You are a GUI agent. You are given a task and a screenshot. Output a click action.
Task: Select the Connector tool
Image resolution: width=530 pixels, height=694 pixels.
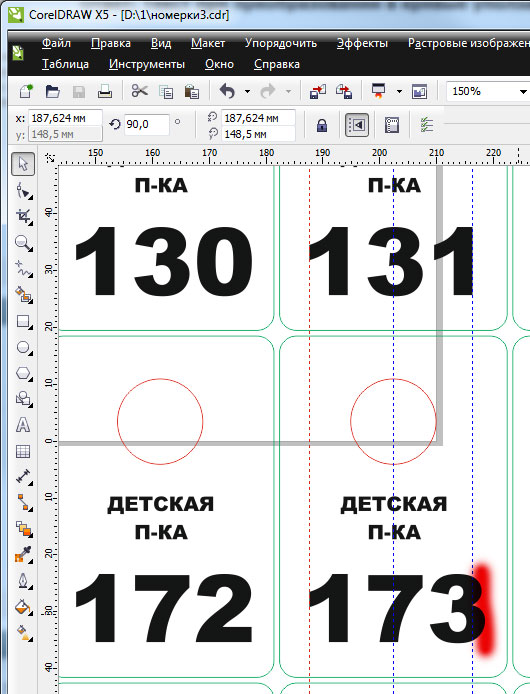23,503
